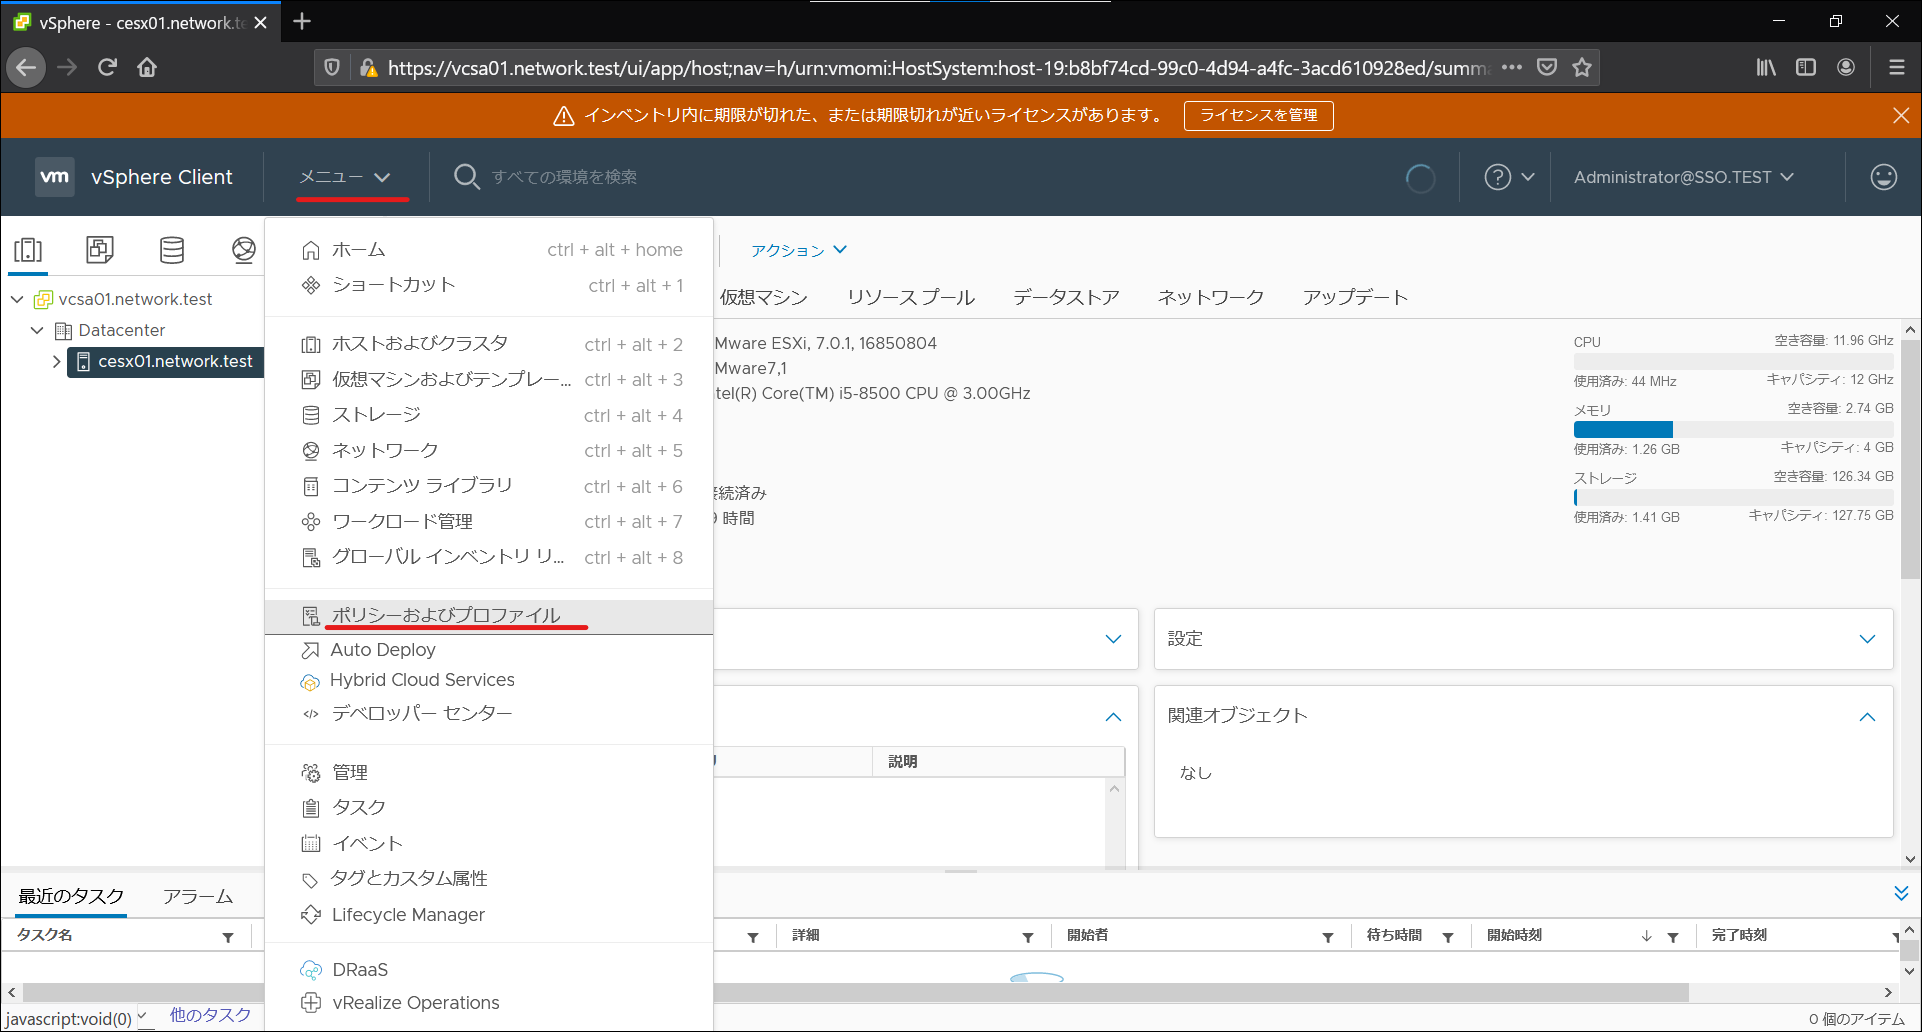This screenshot has width=1922, height=1032.
Task: Click the vm logo
Action: (55, 177)
